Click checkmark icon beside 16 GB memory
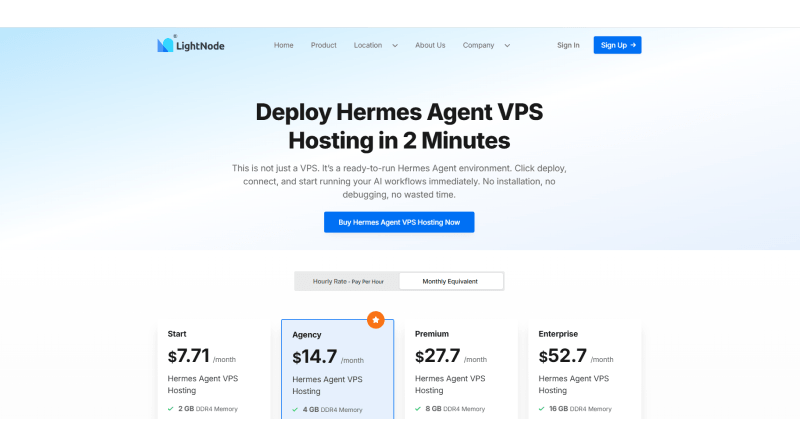Screen dimensions: 800x445 coord(542,409)
